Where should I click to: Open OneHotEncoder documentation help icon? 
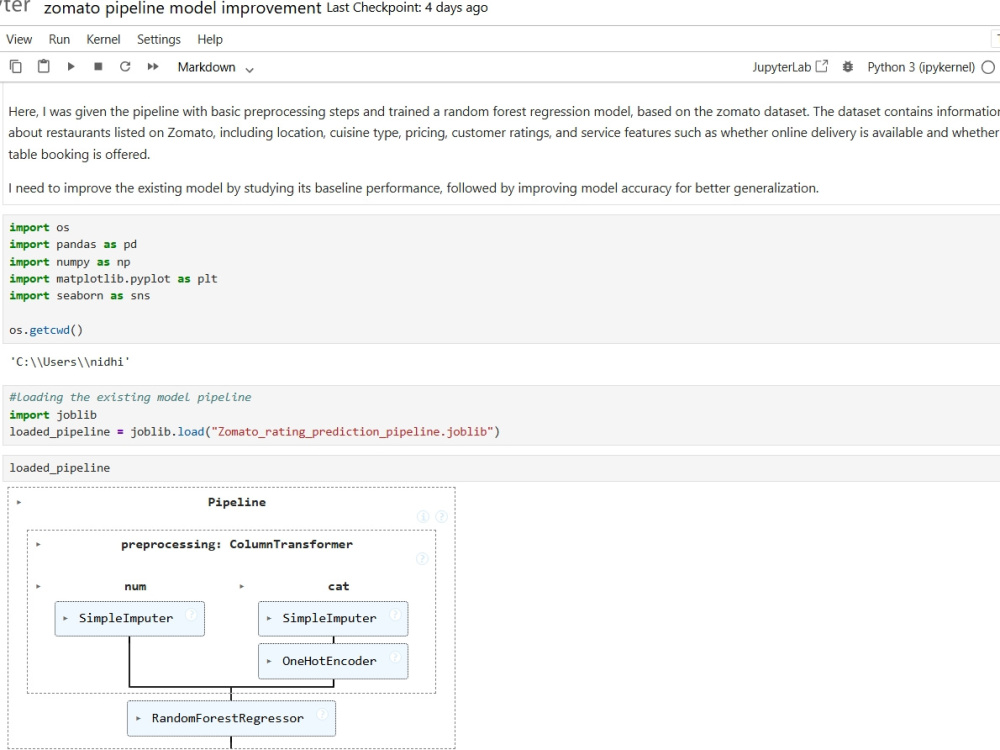pyautogui.click(x=395, y=658)
